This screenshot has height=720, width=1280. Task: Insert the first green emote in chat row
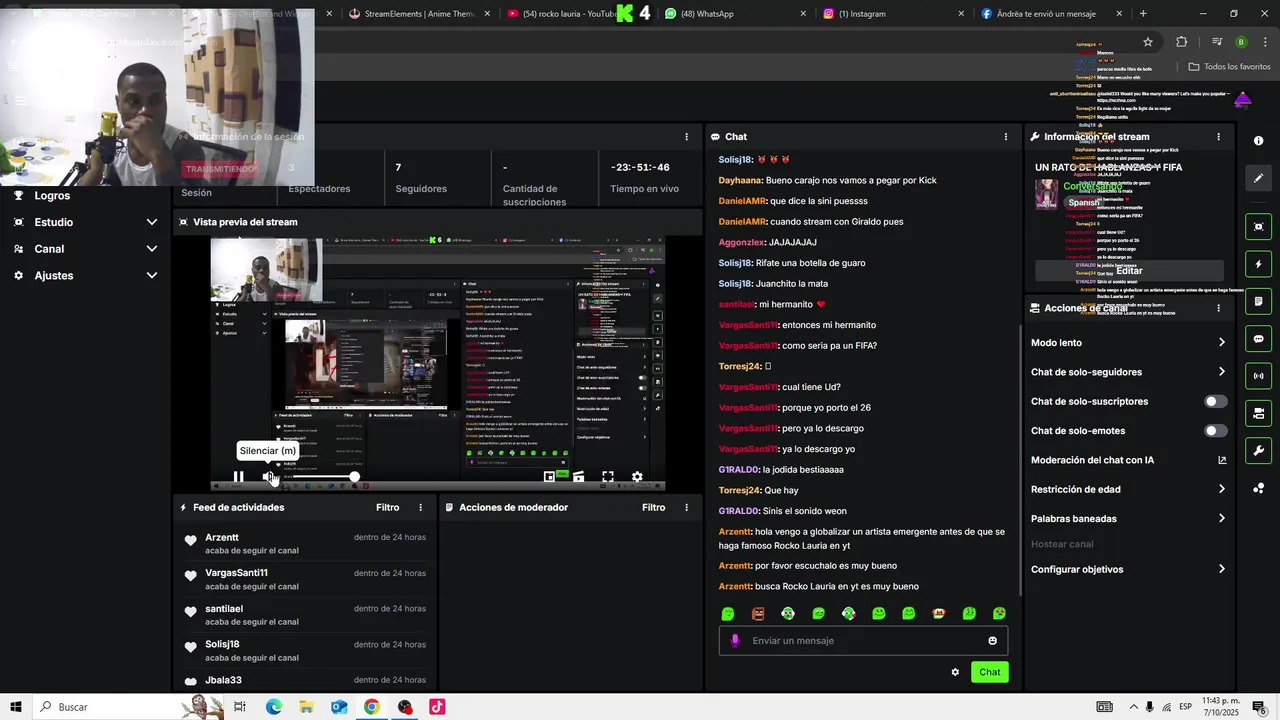click(728, 614)
